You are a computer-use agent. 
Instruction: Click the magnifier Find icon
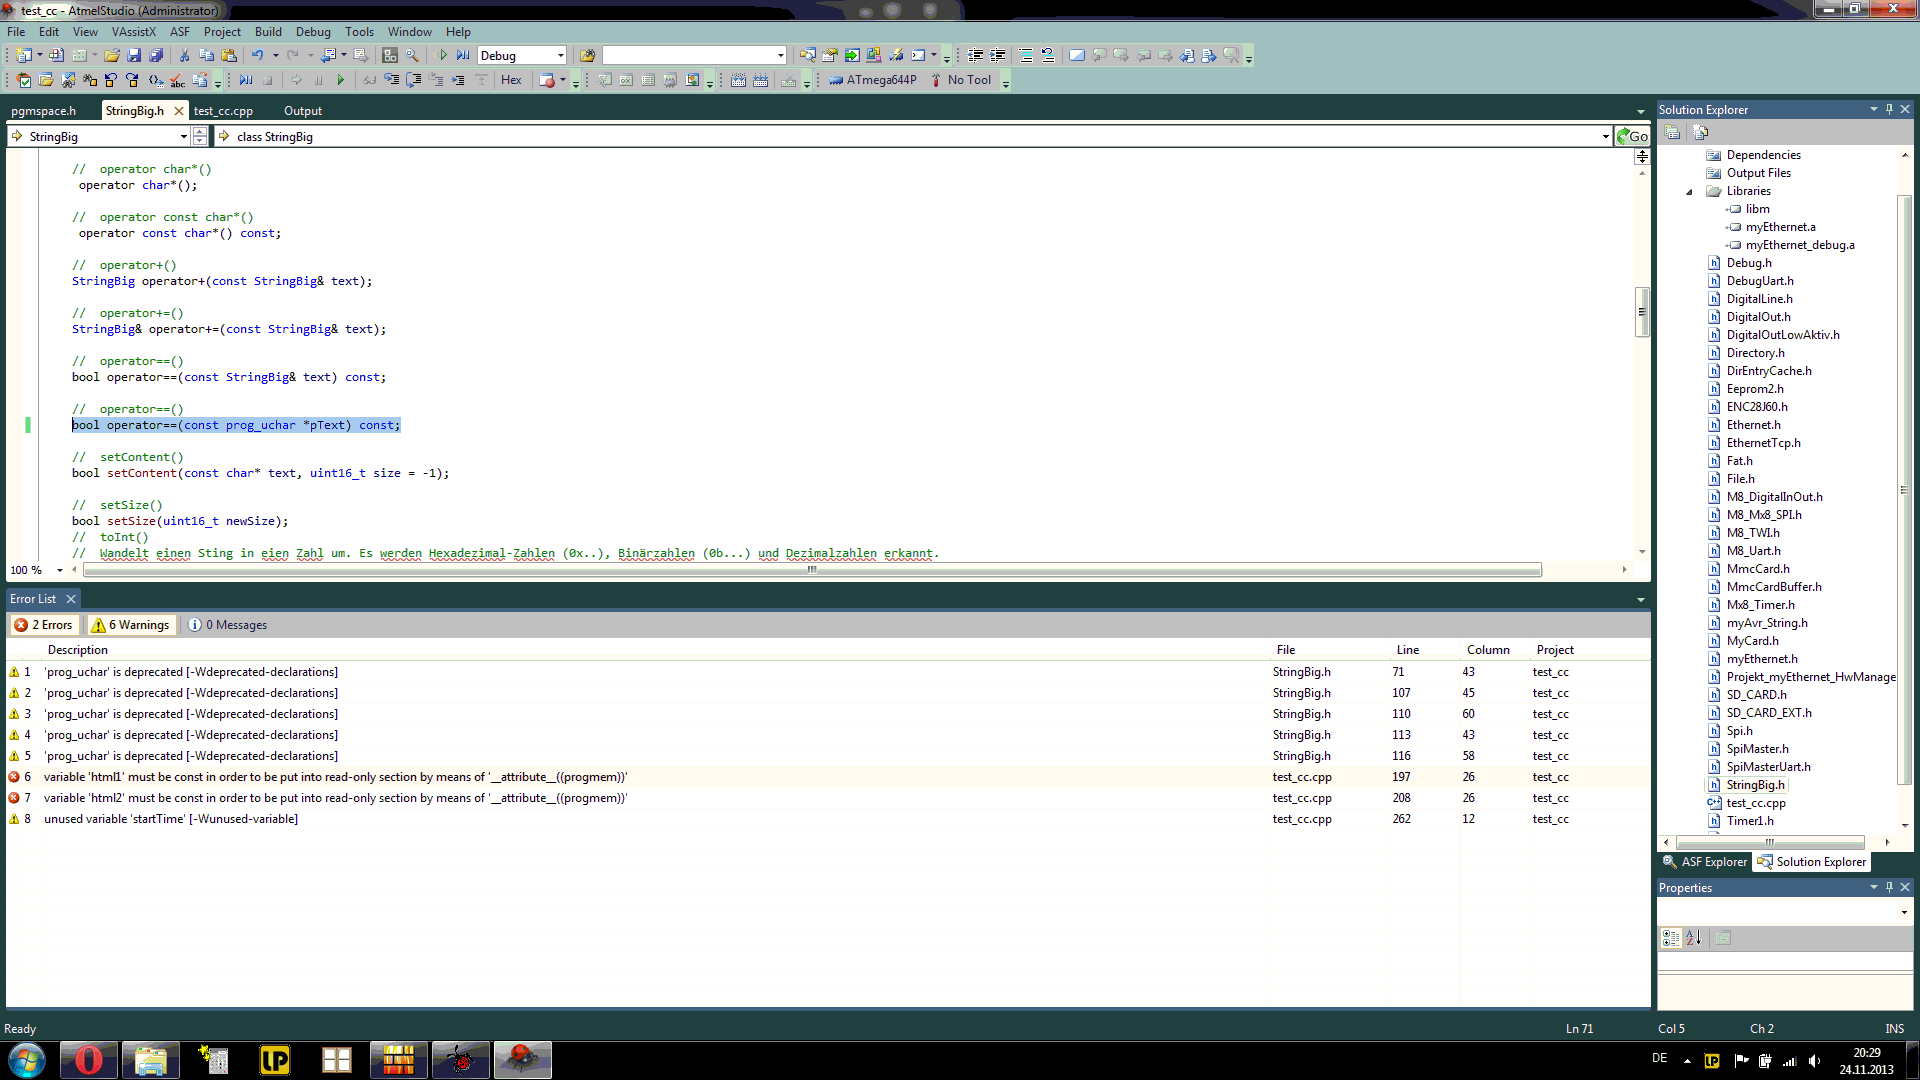coord(412,55)
